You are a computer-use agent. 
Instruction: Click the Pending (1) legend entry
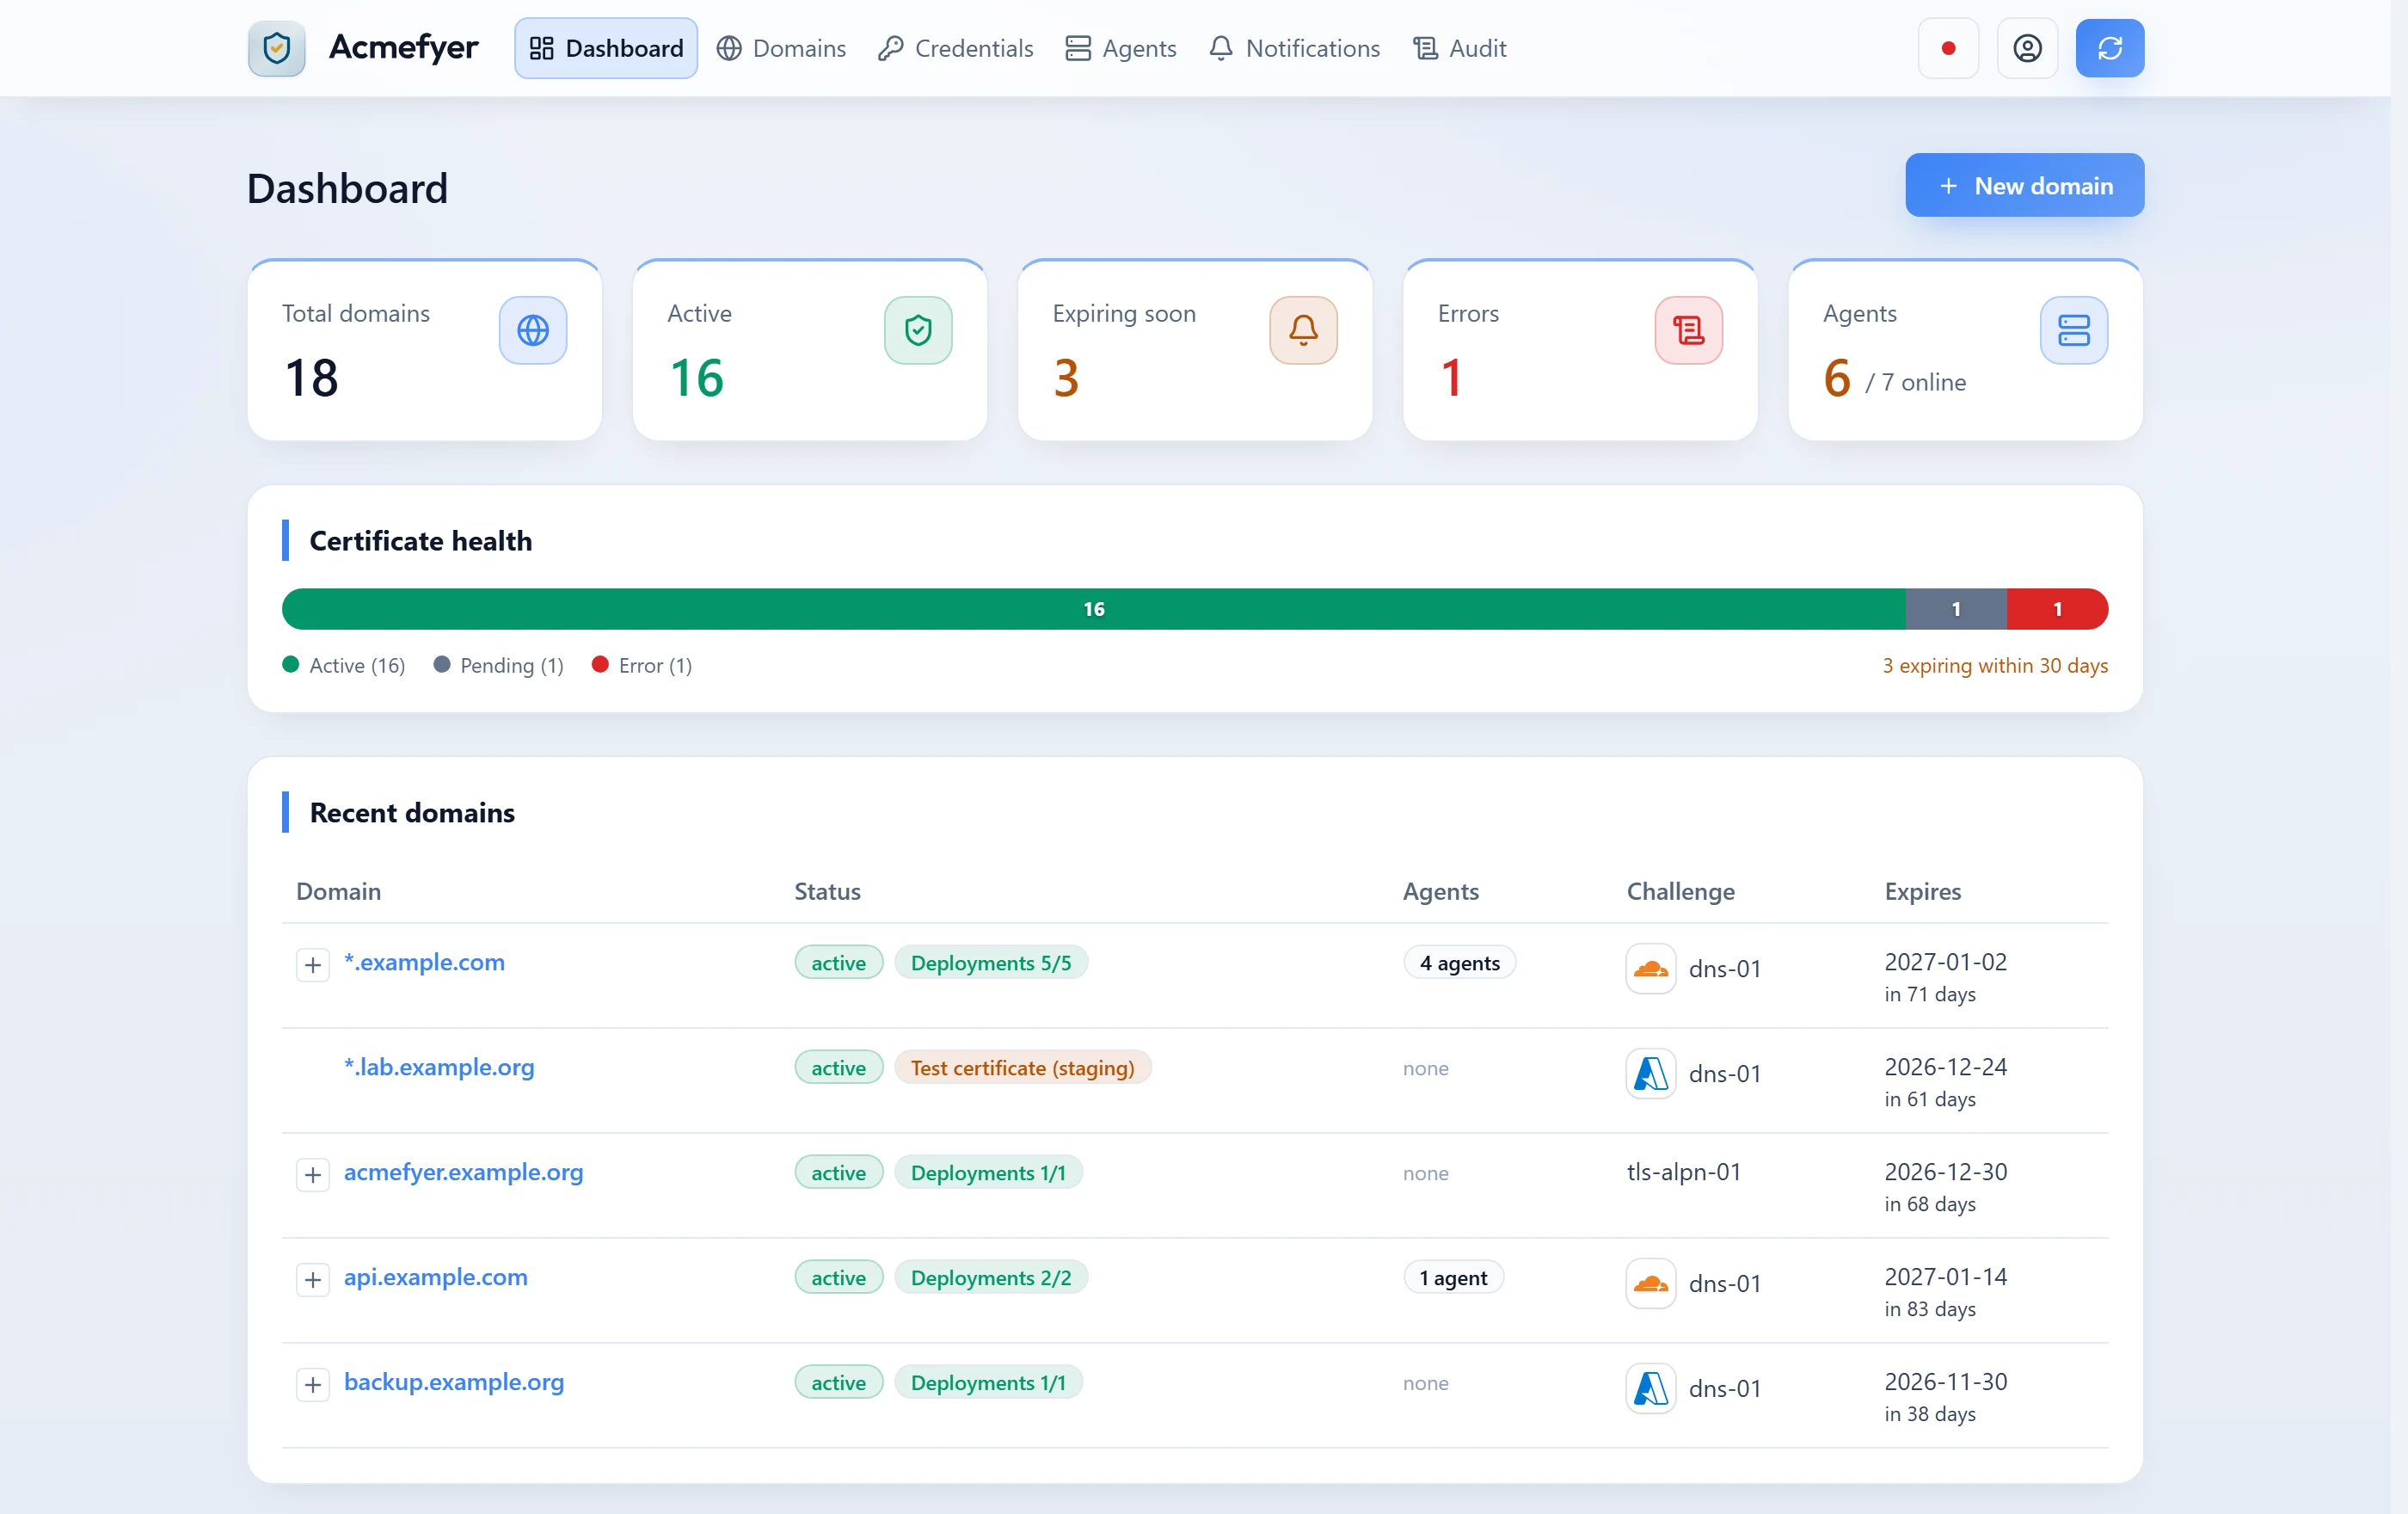(499, 665)
